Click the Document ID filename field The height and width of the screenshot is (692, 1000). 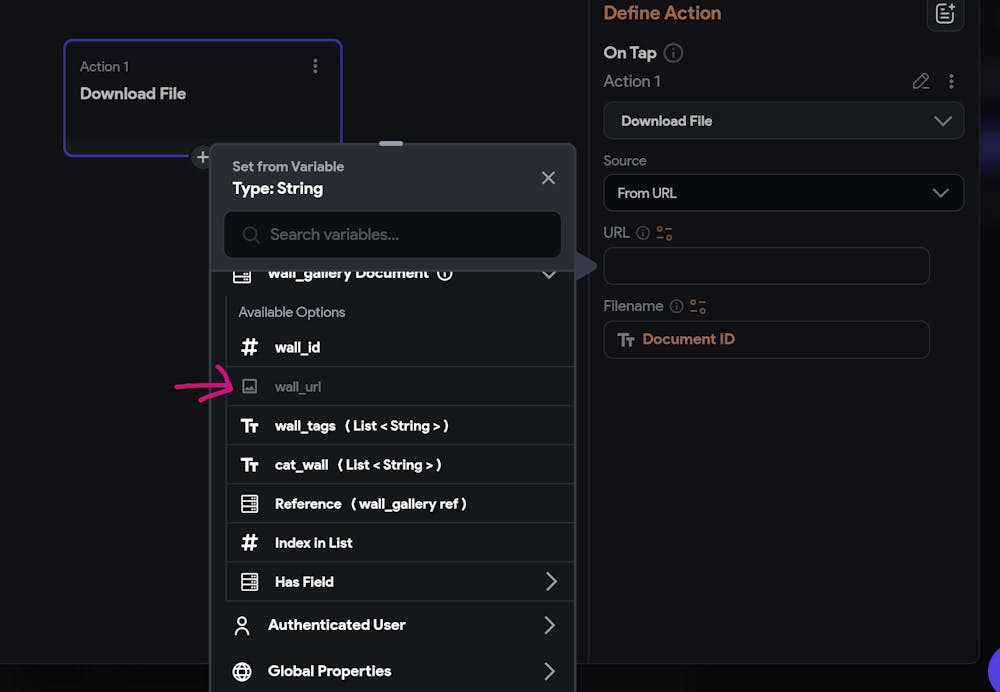tap(766, 340)
